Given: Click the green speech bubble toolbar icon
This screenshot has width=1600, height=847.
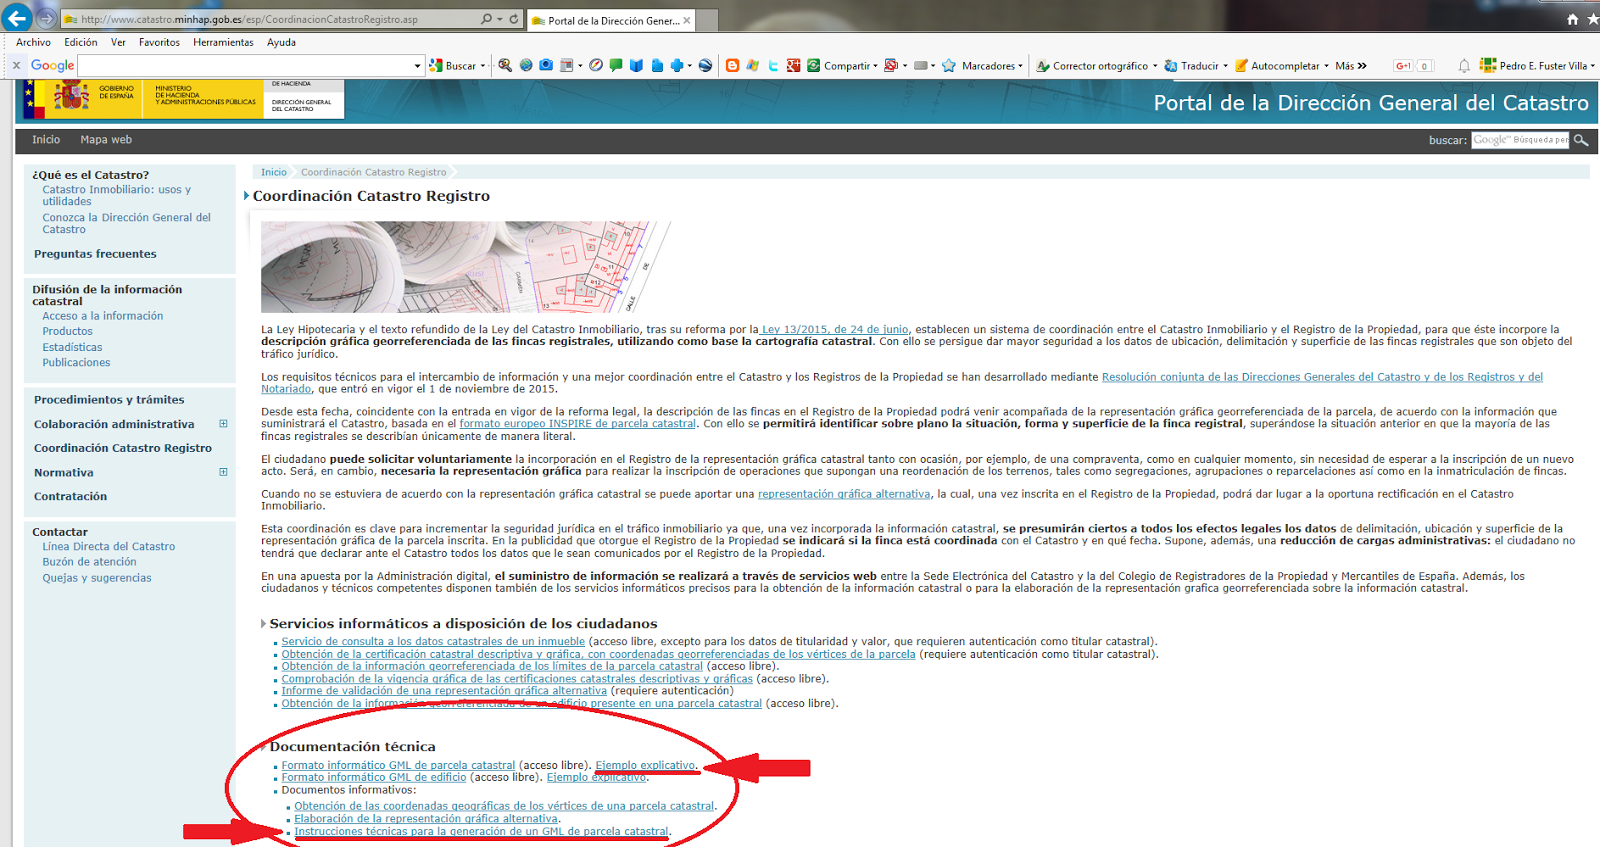Looking at the screenshot, I should 616,65.
